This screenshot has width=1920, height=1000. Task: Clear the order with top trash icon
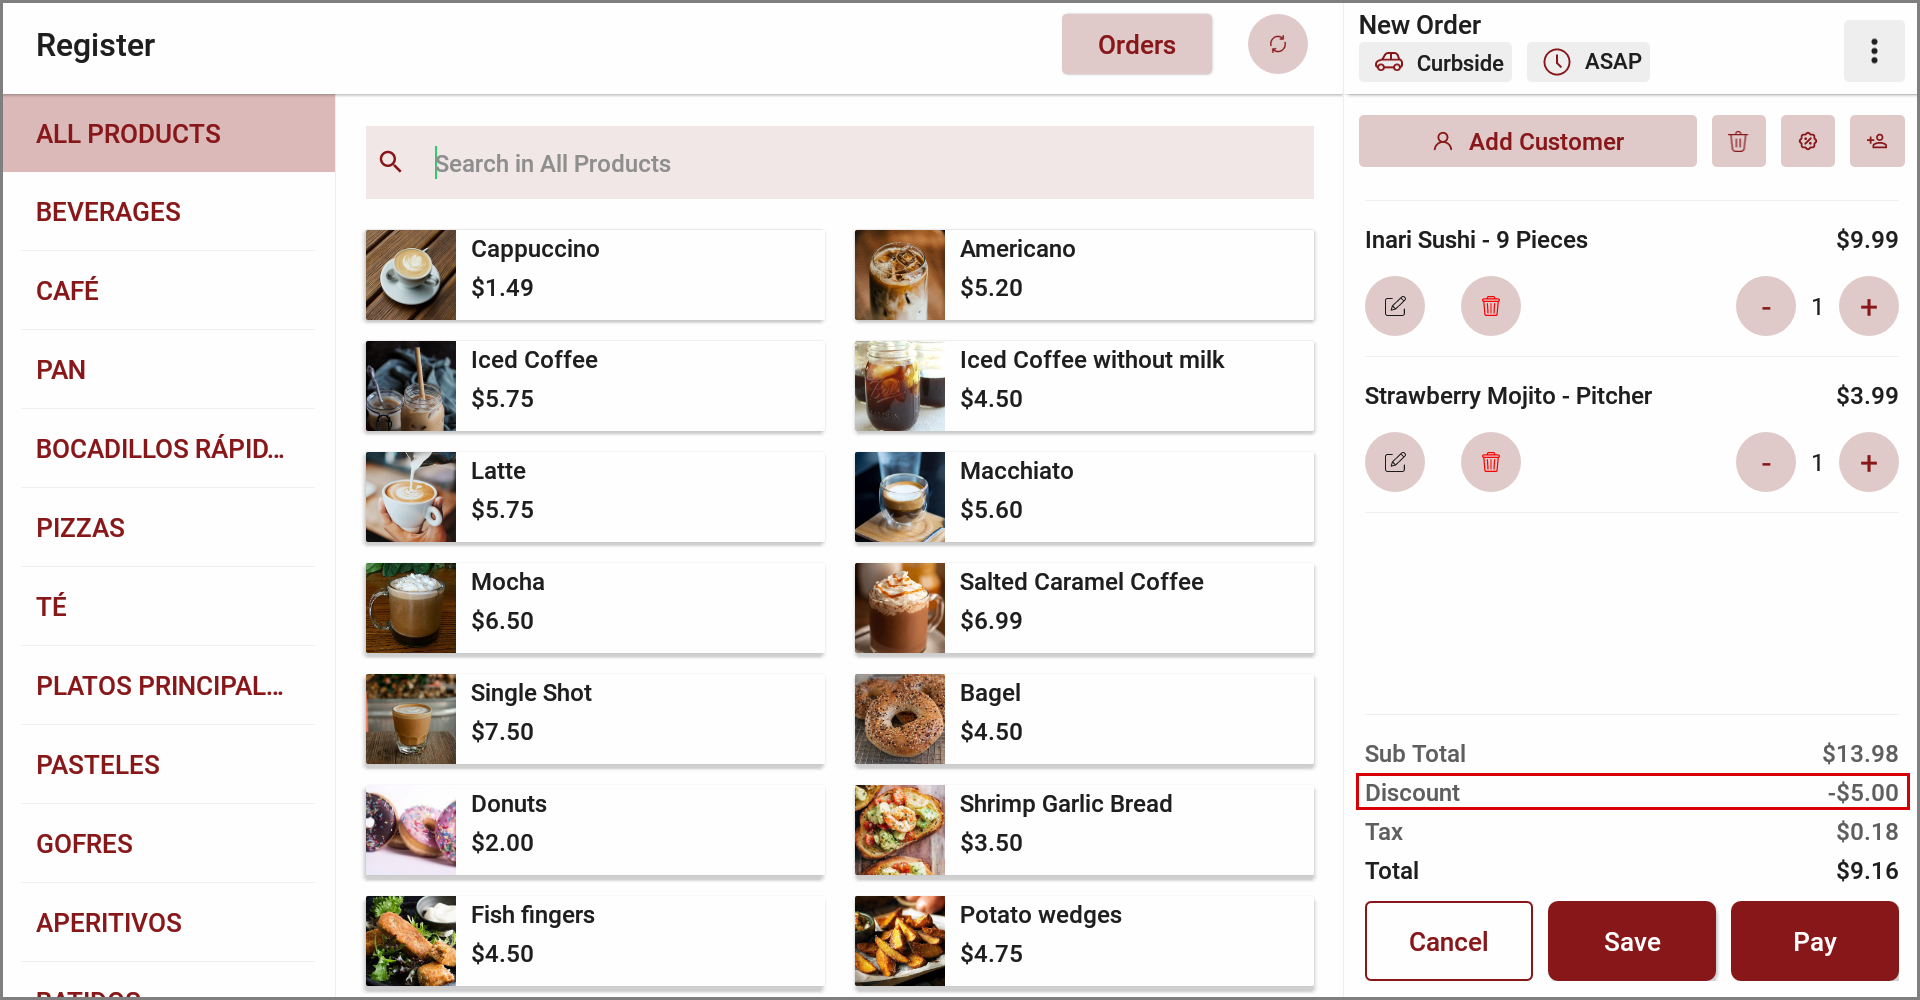click(1738, 141)
